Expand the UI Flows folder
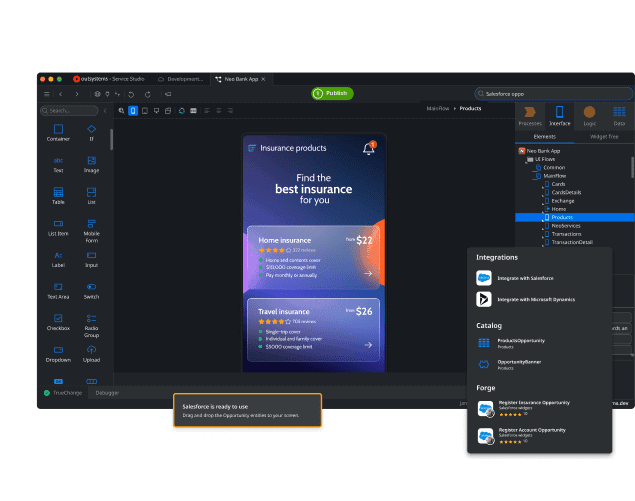Screen dimensions: 635x501 point(541,159)
